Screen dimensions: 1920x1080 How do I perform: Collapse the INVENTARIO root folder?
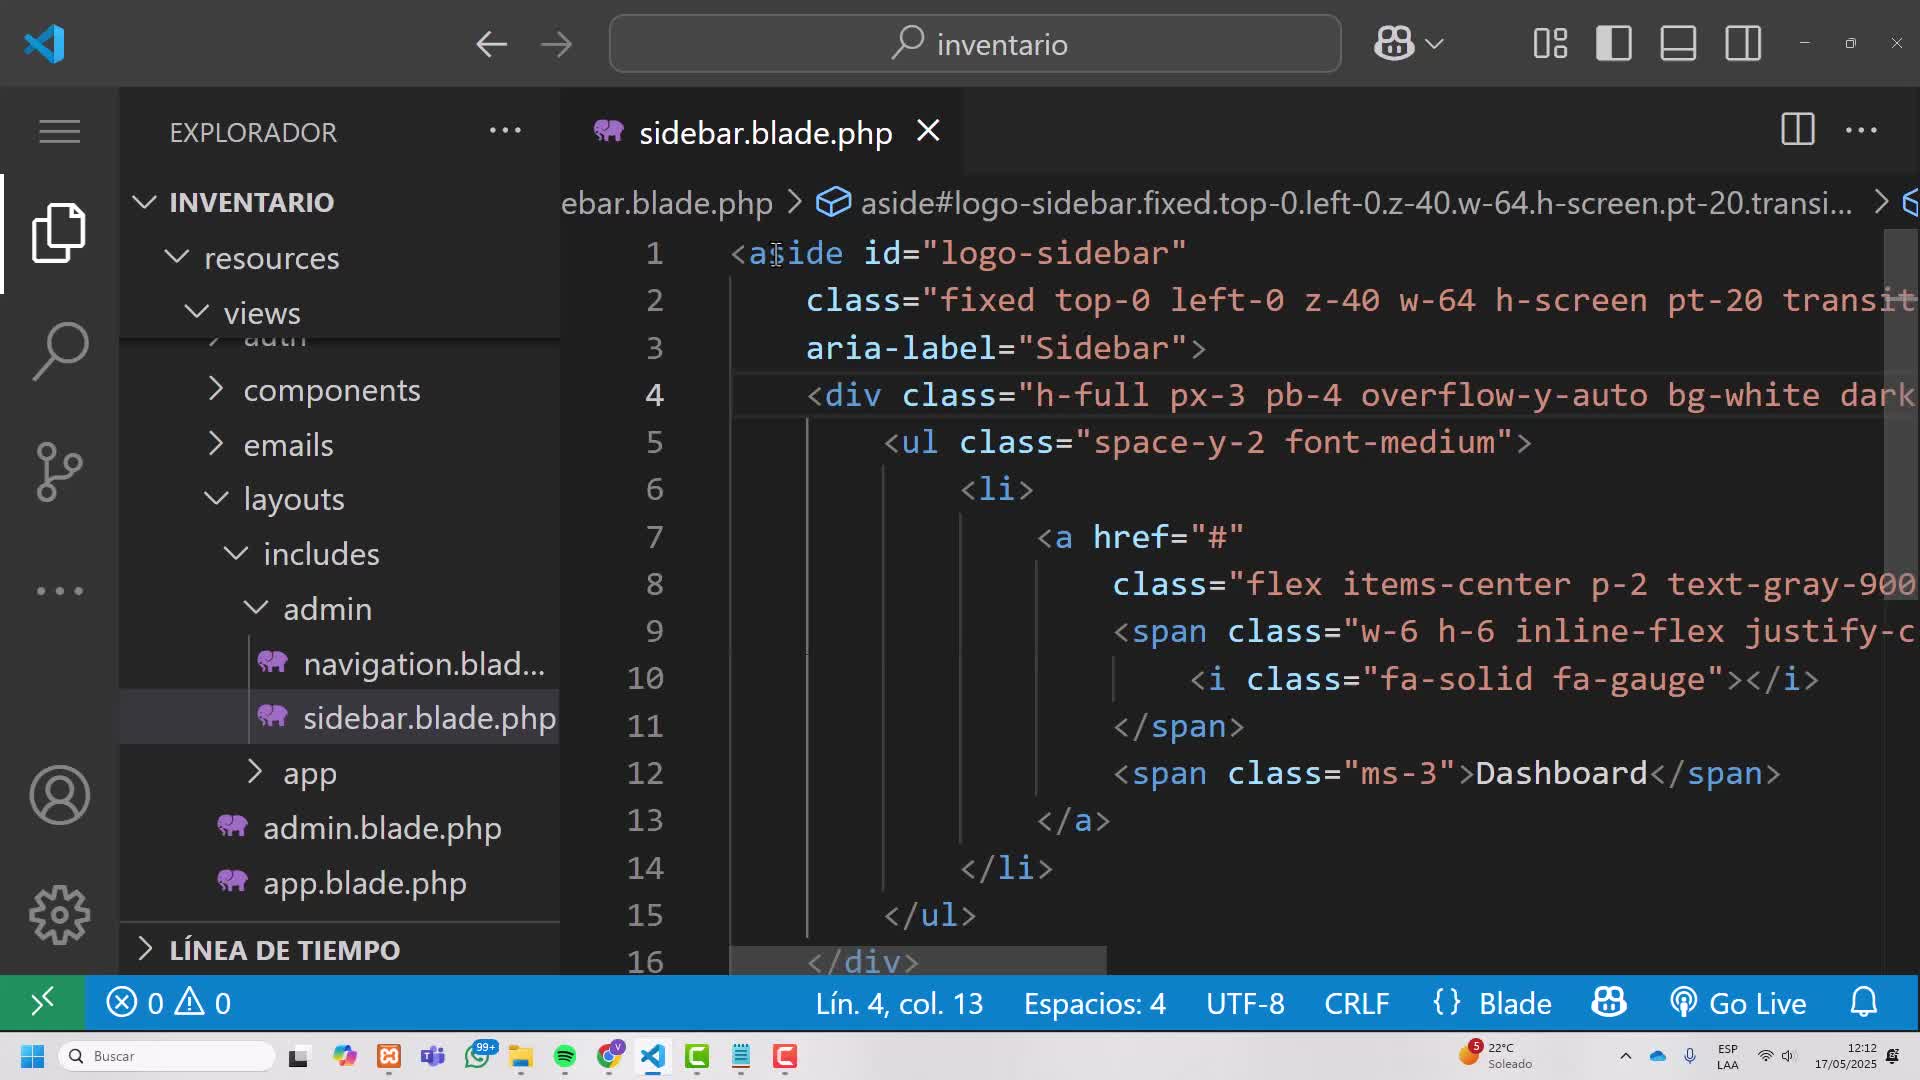(x=144, y=202)
